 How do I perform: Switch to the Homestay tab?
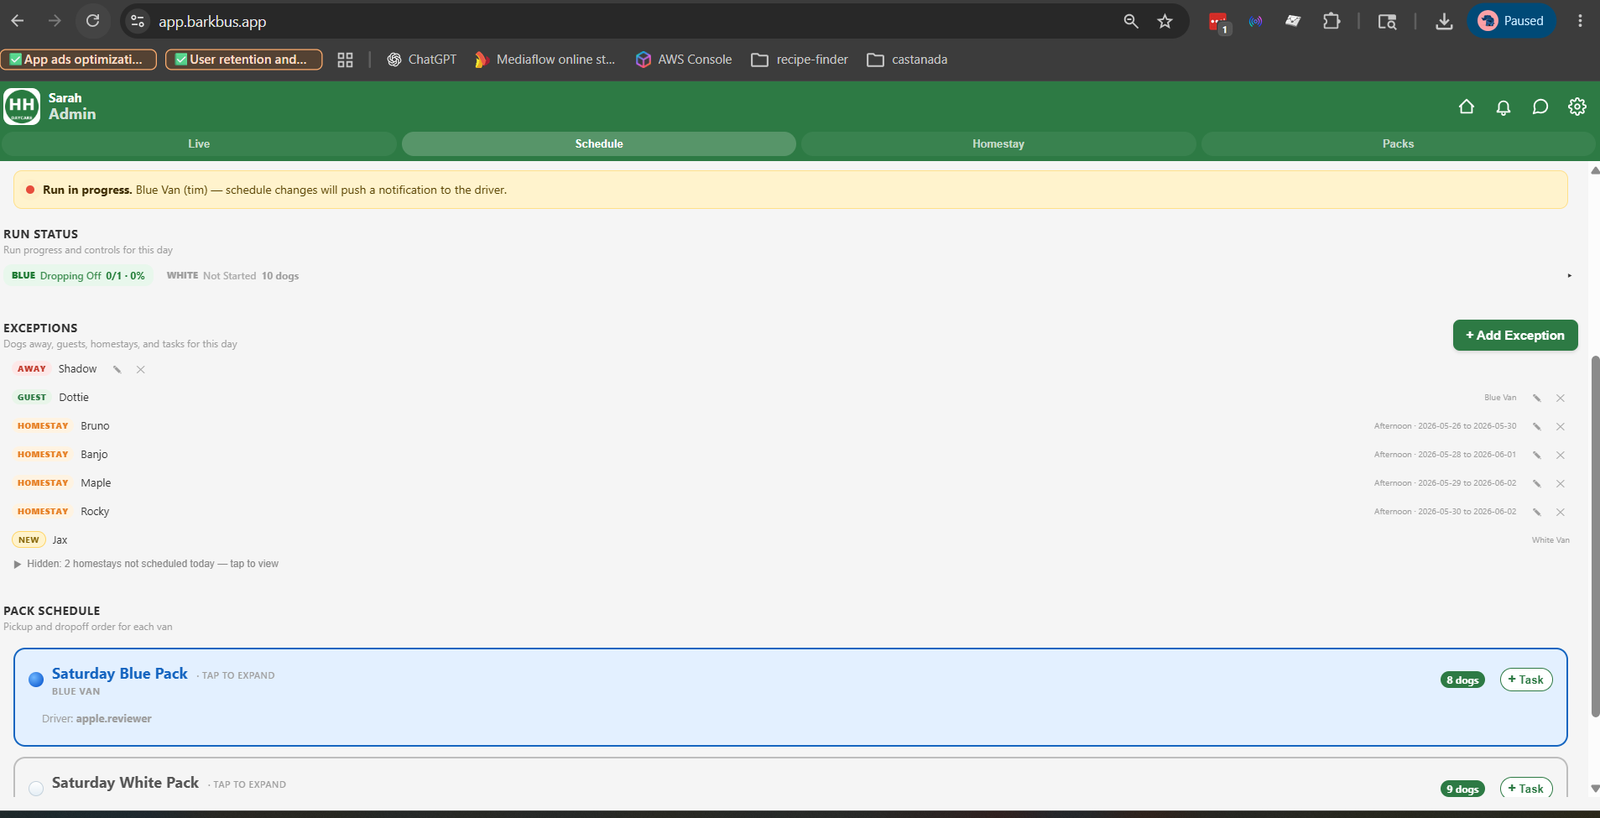point(998,144)
